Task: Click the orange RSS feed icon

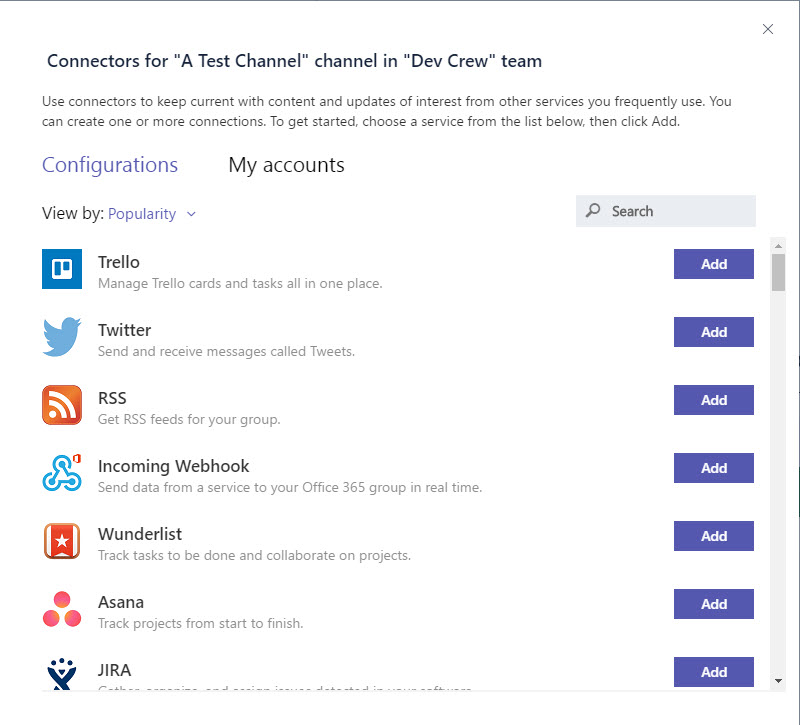Action: (x=61, y=406)
